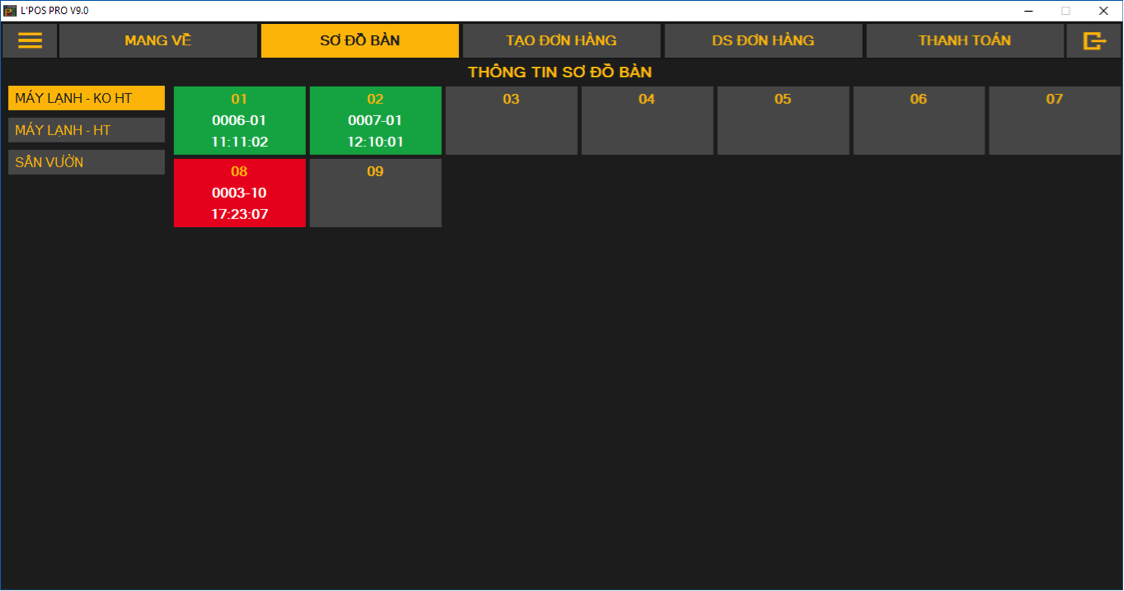This screenshot has width=1124, height=591.
Task: Select red table 08 with order 0003-10
Action: [x=240, y=193]
